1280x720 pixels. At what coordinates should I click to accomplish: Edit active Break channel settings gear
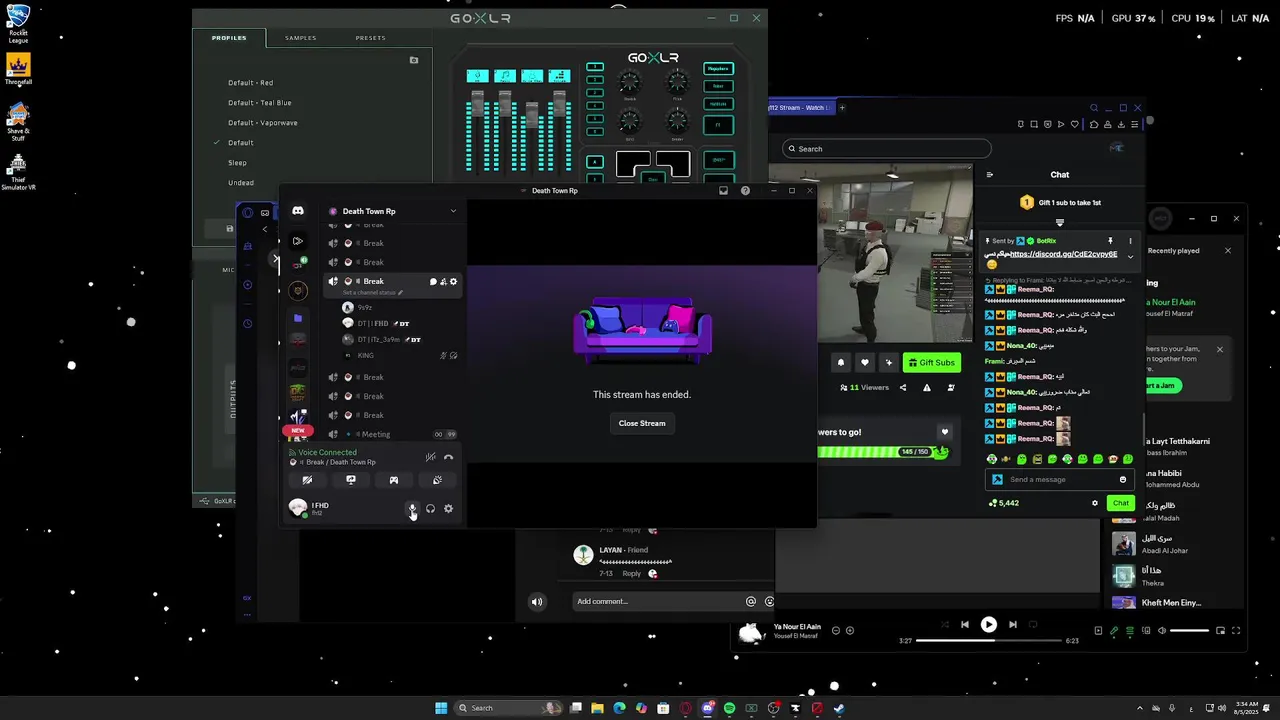click(453, 281)
